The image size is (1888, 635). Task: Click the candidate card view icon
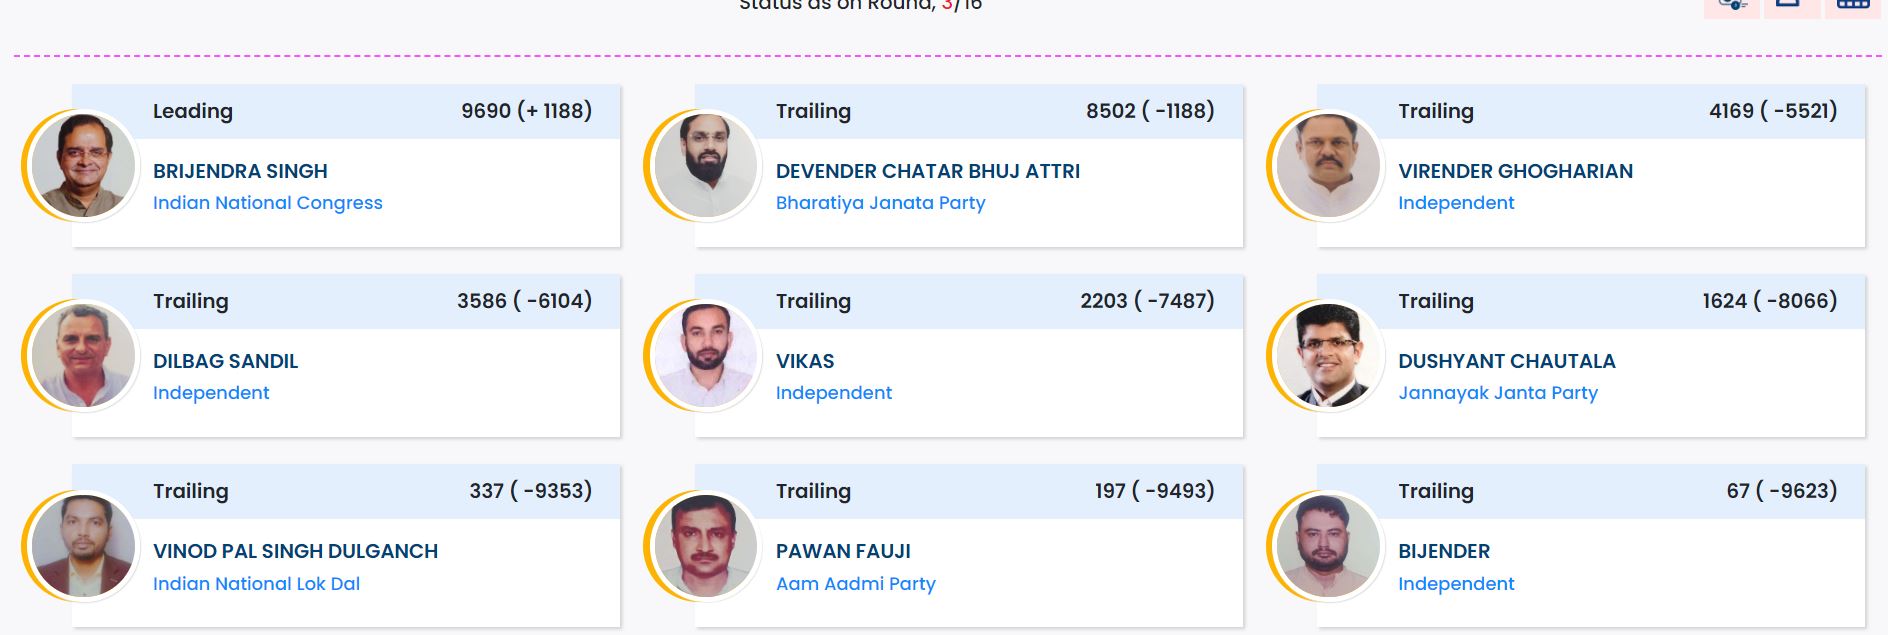pyautogui.click(x=1731, y=6)
